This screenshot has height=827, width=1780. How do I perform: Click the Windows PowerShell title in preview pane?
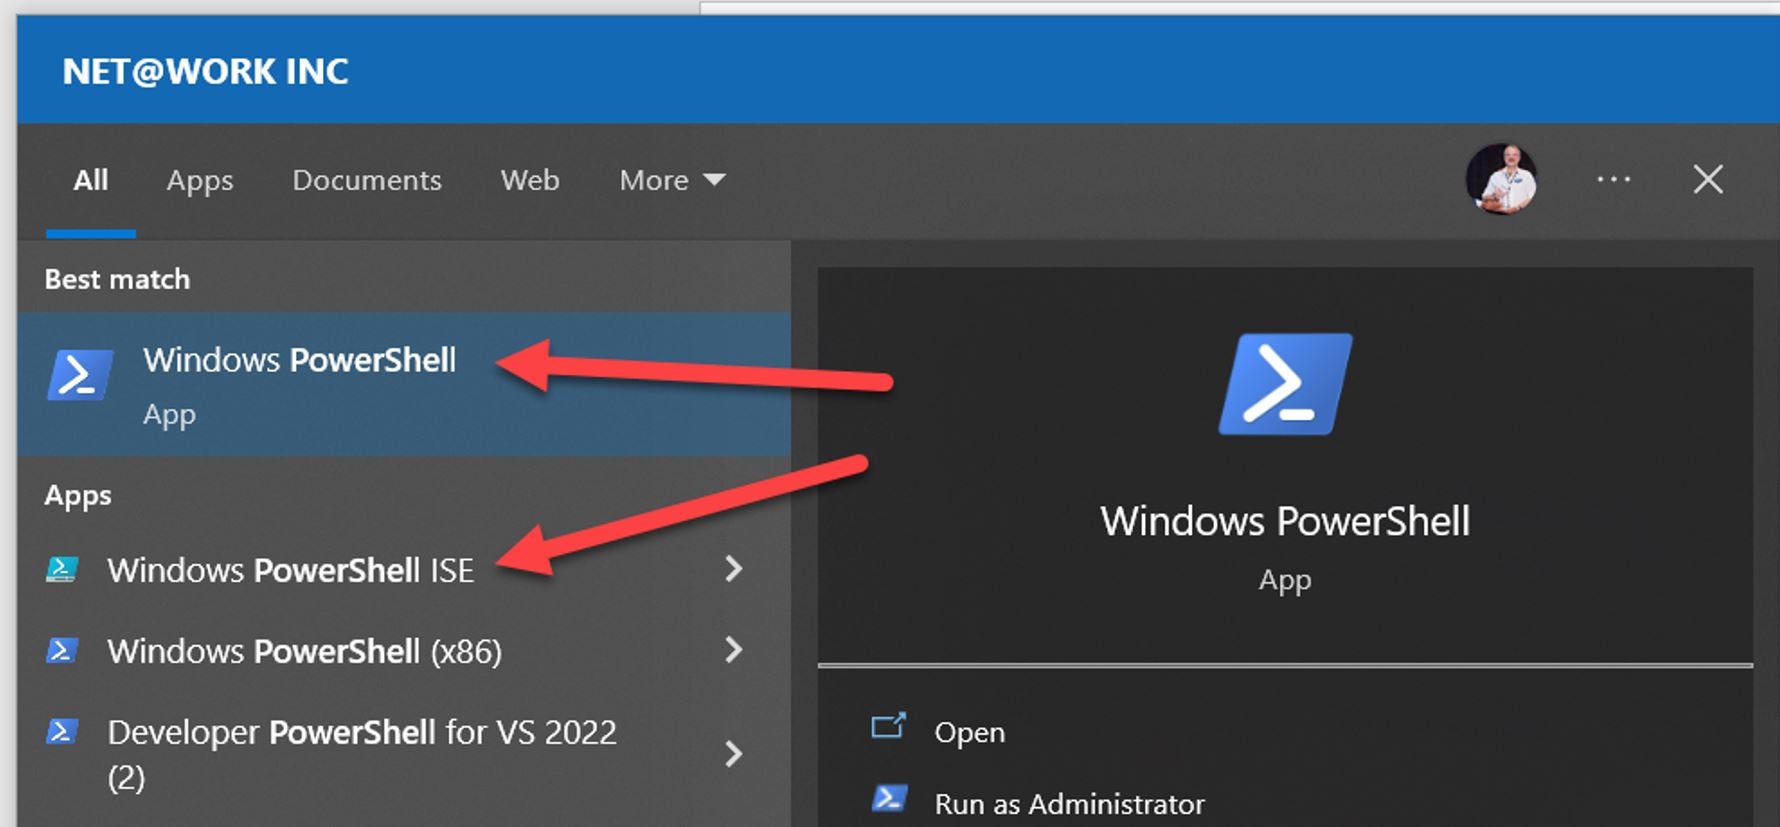pyautogui.click(x=1285, y=521)
